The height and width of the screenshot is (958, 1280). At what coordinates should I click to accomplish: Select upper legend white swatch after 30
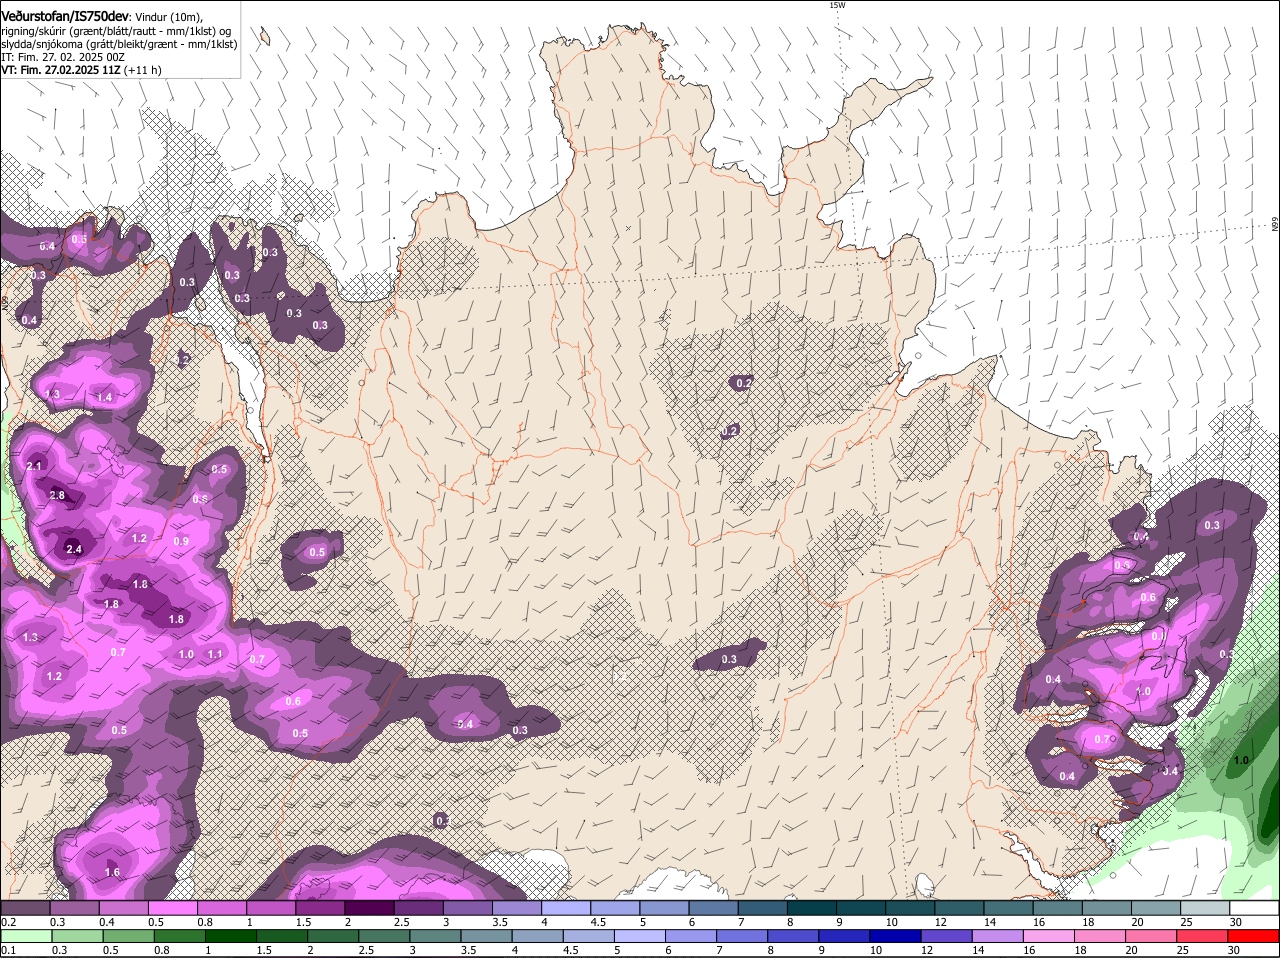[1255, 907]
